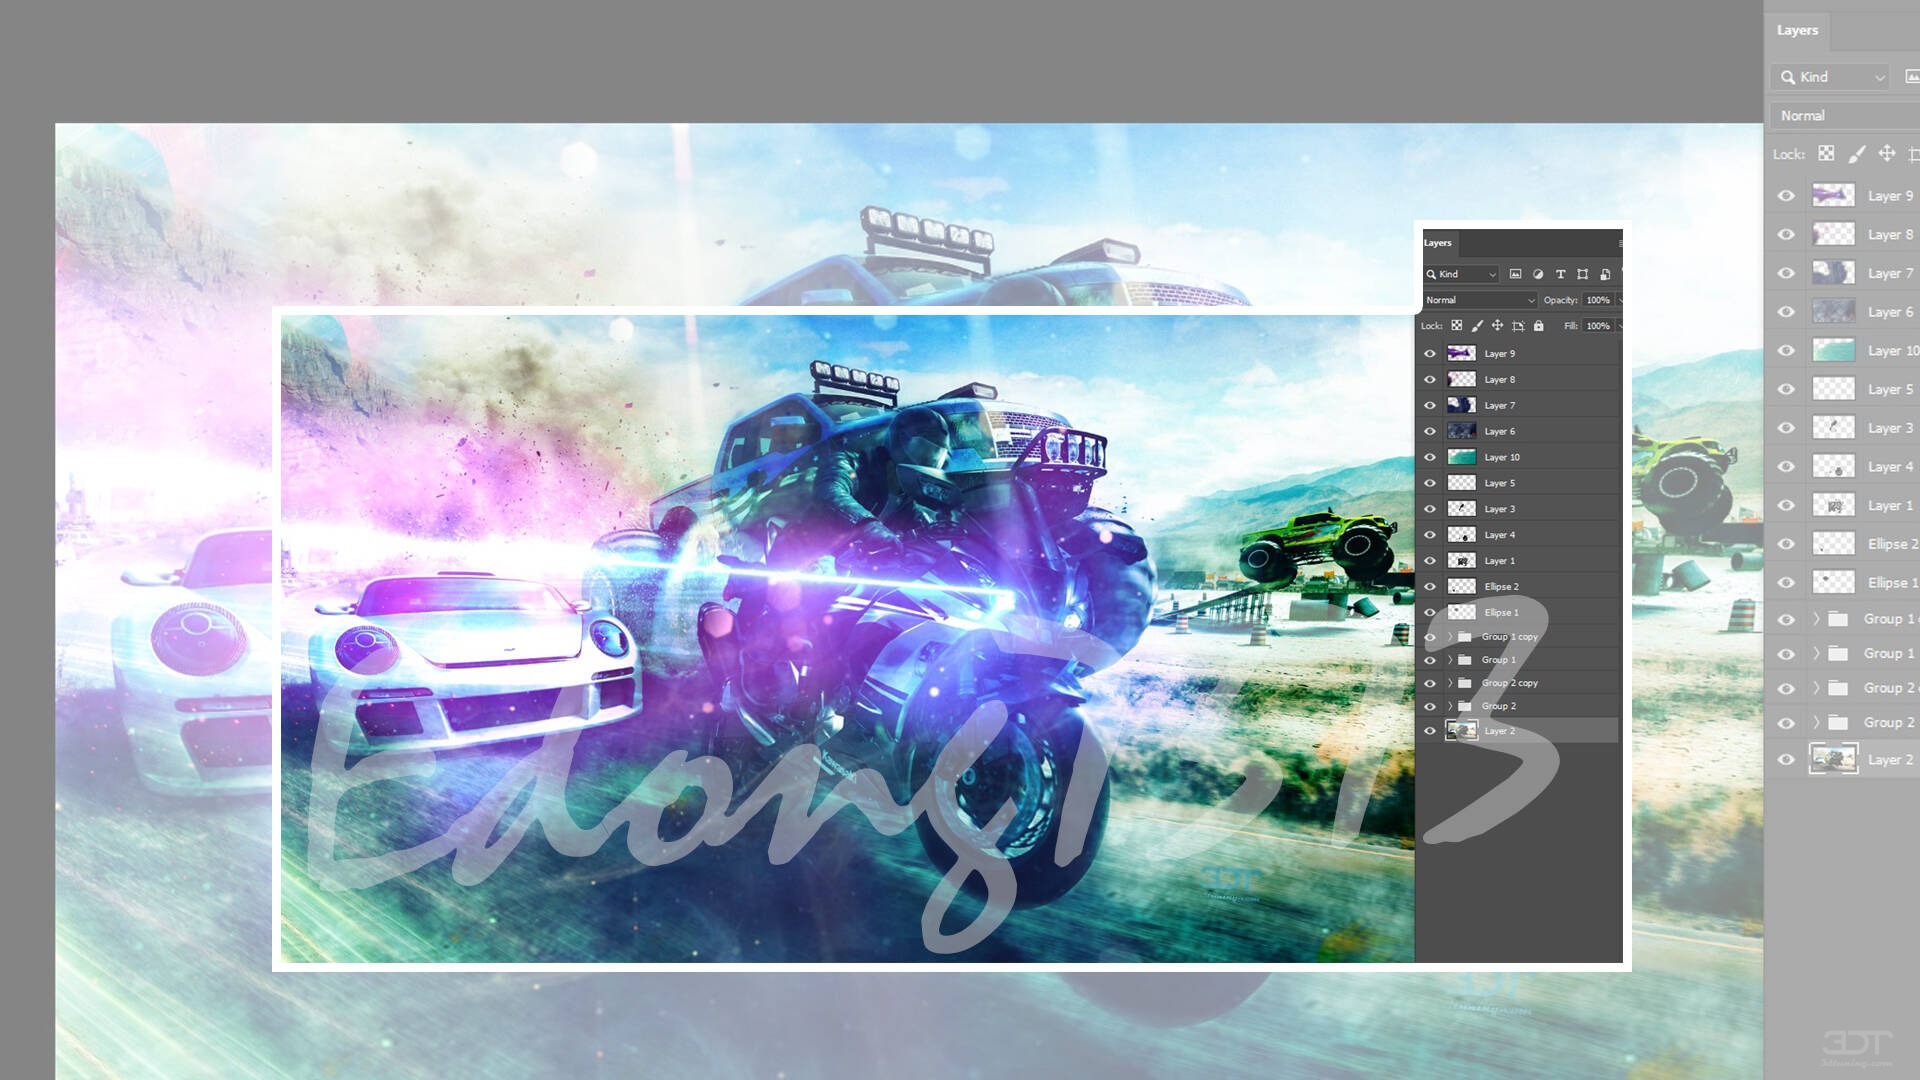Viewport: 1920px width, 1080px height.
Task: Click type layer filter 'T' icon in inset panel
Action: (x=1560, y=274)
